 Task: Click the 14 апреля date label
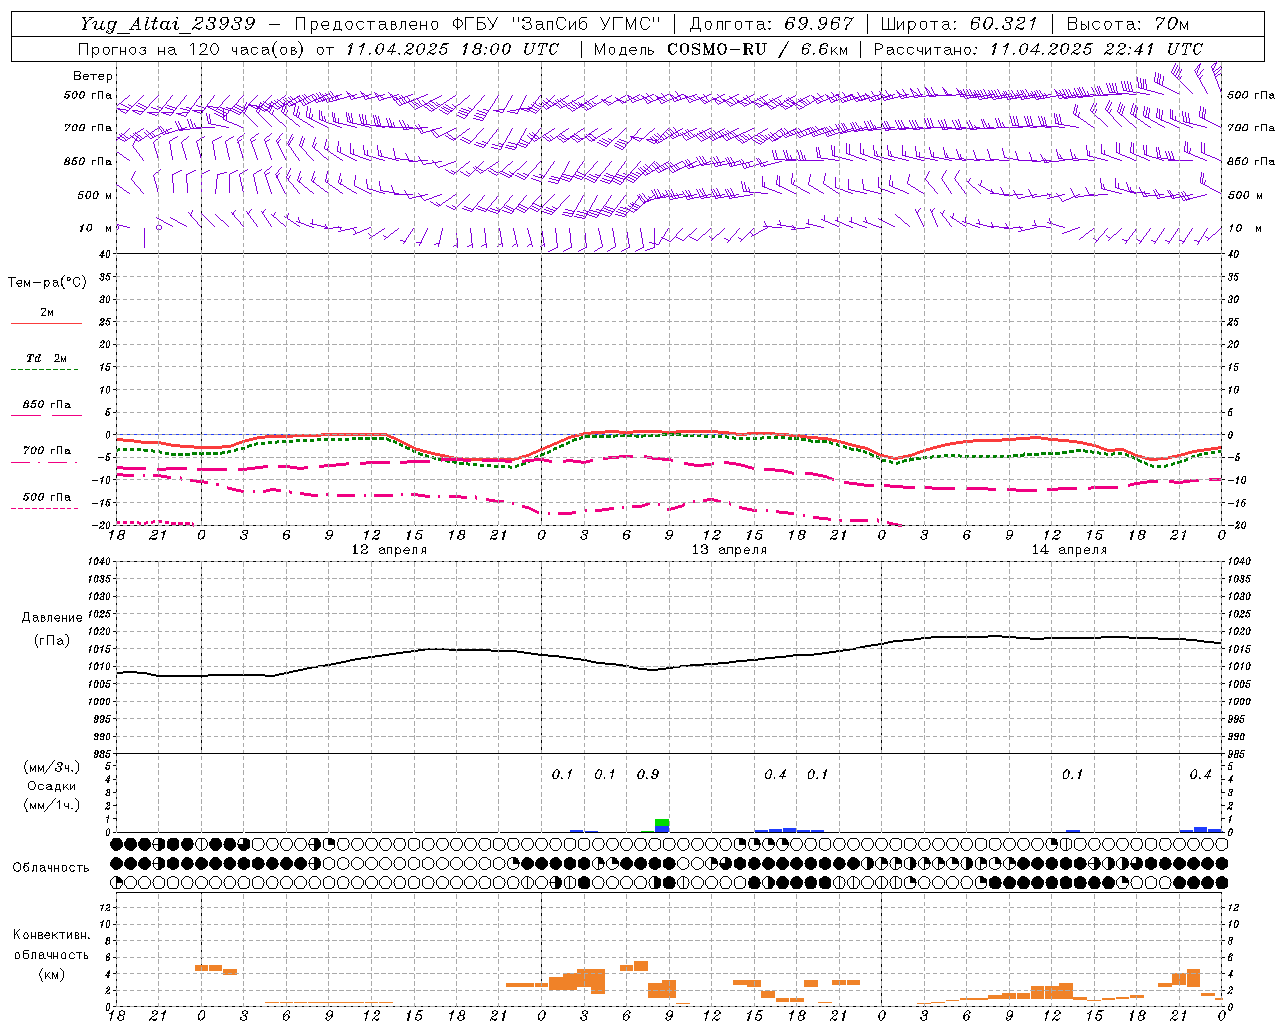pos(1069,550)
